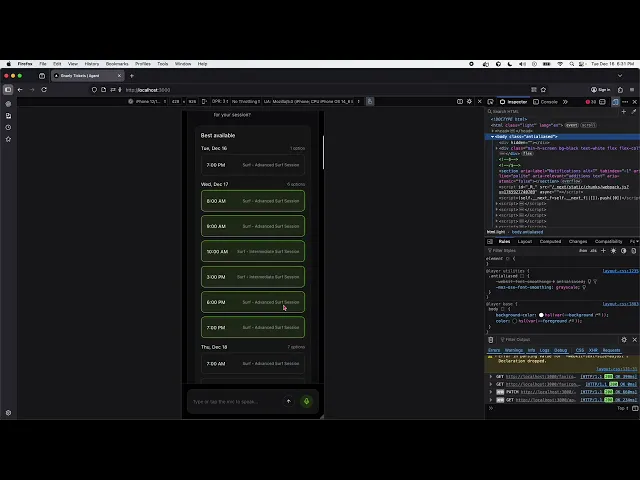This screenshot has width=640, height=480.
Task: Expand the head element node
Action: (492, 131)
